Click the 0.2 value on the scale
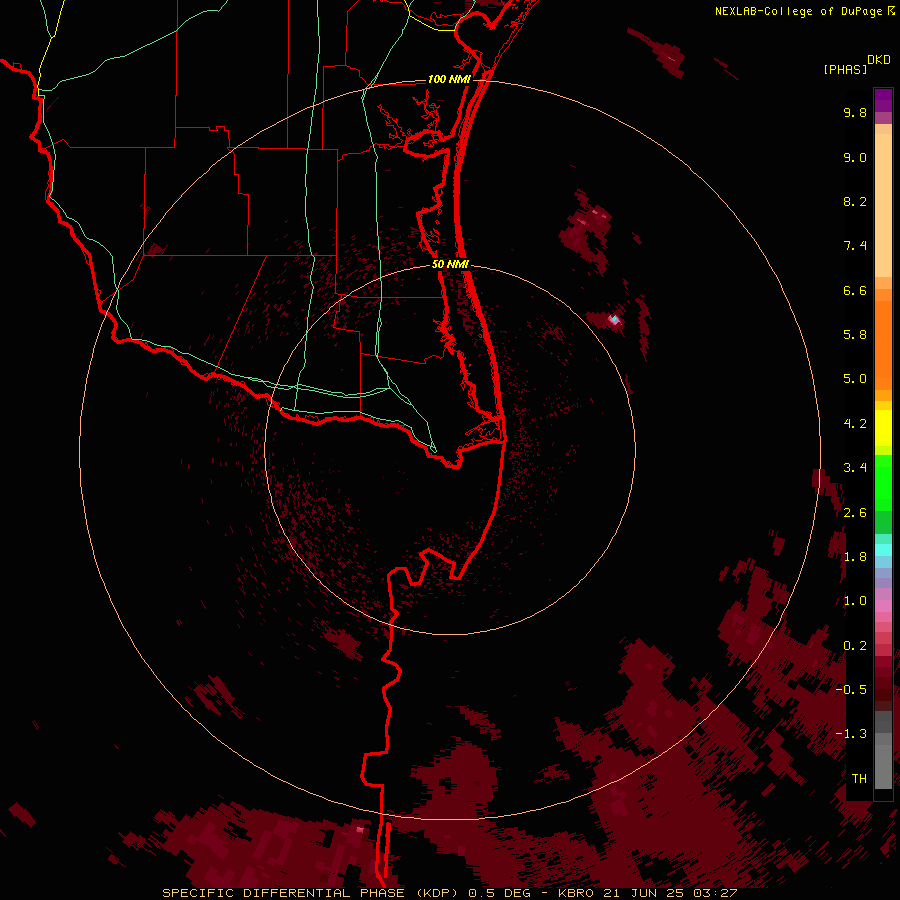 point(855,646)
